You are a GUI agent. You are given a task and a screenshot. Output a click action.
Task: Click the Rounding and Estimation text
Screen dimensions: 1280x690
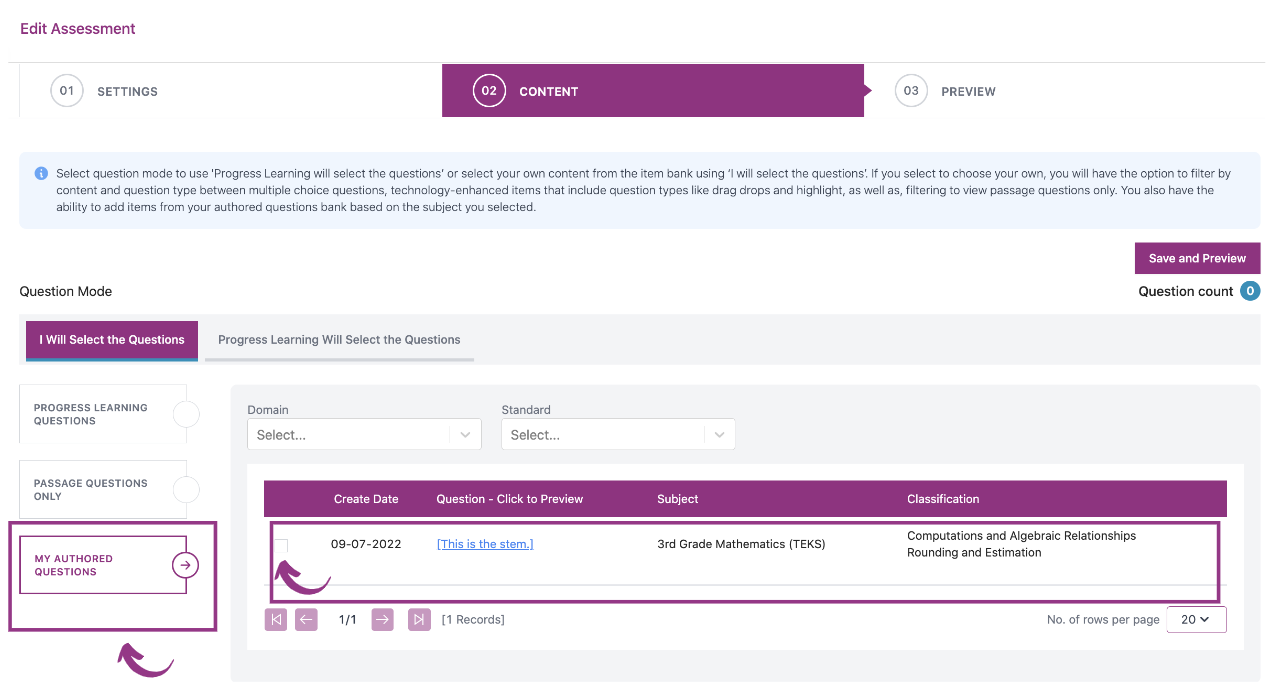coord(974,552)
